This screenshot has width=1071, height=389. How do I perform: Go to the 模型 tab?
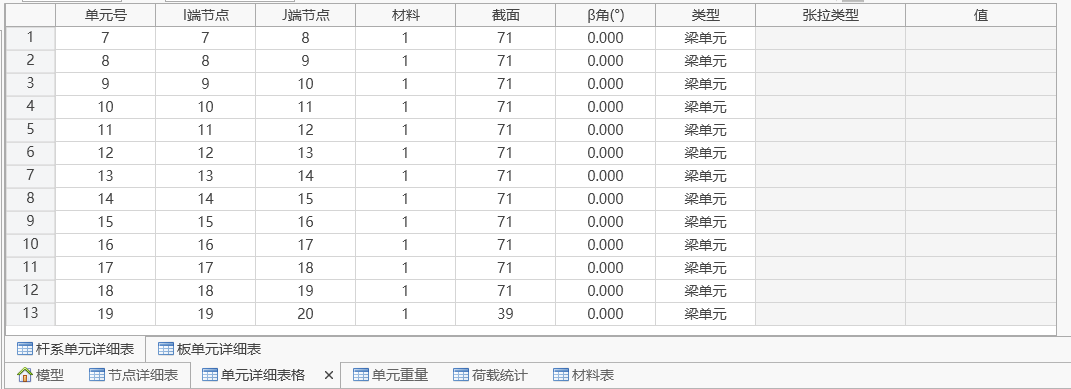(x=40, y=375)
